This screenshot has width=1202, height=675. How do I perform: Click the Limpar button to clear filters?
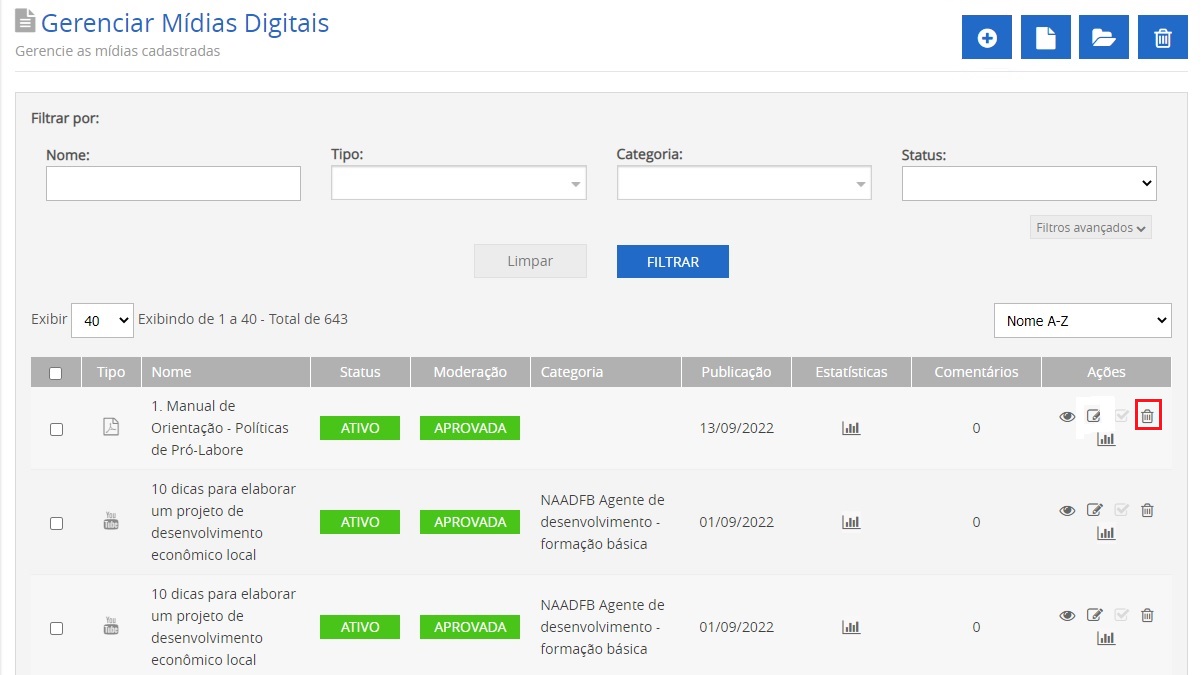[530, 261]
